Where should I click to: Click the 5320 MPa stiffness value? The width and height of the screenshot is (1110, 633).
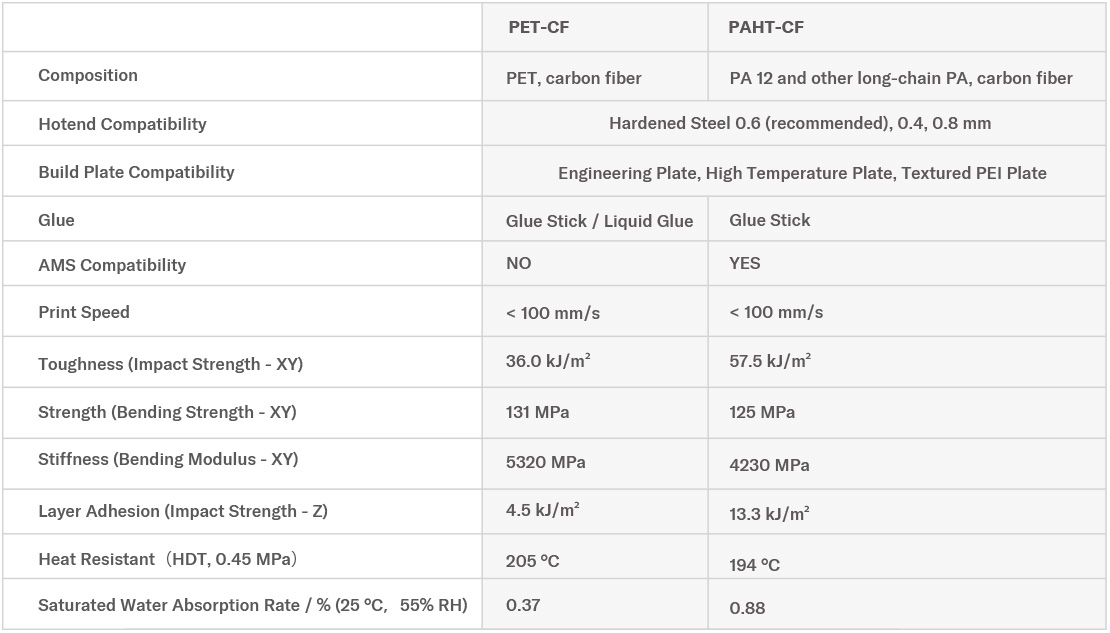click(x=546, y=462)
